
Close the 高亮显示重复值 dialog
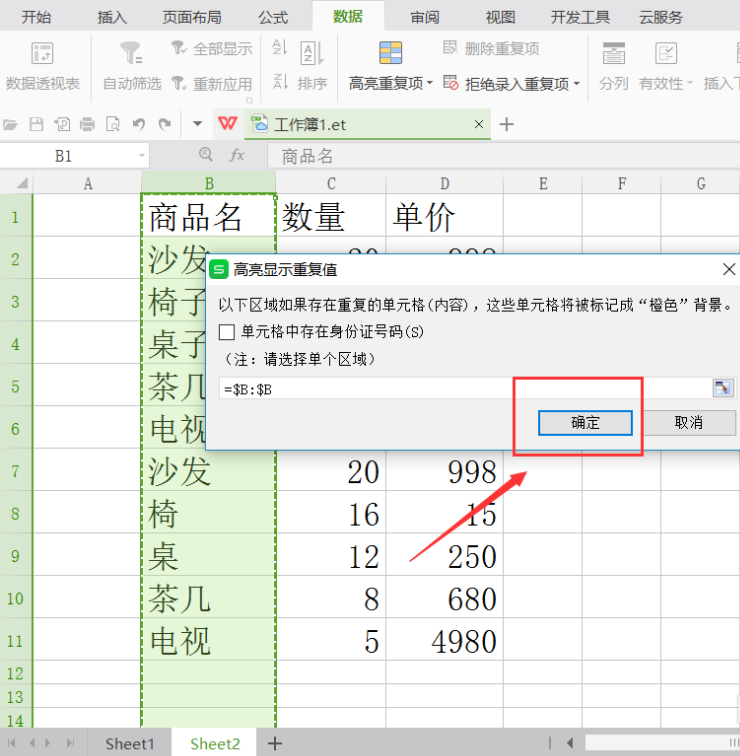coord(729,269)
